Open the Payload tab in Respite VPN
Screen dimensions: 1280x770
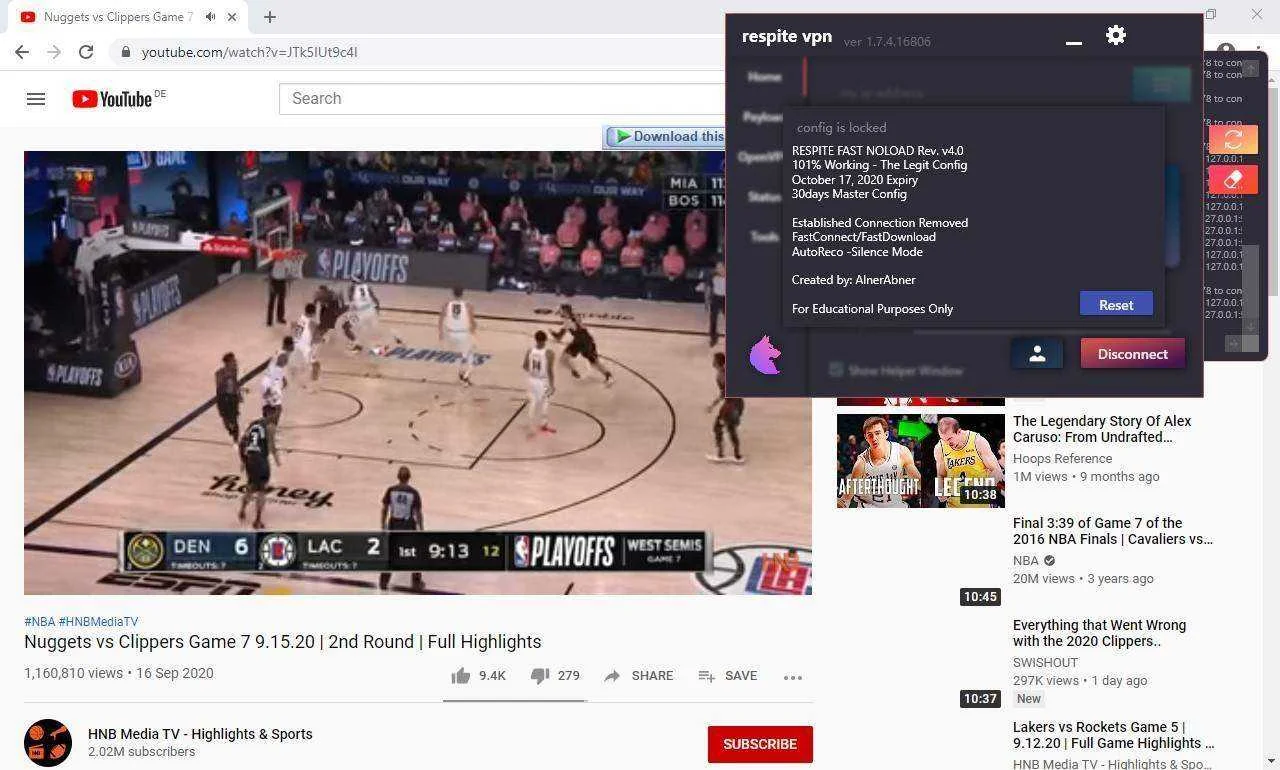point(762,117)
